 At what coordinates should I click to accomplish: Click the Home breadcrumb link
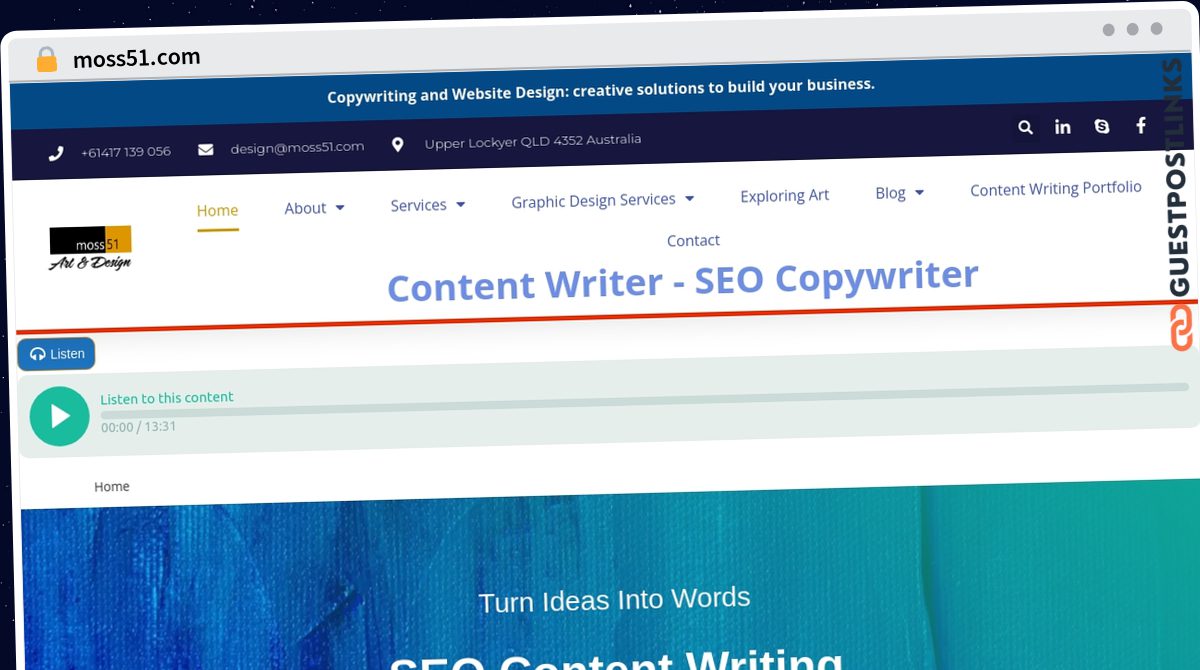[112, 486]
